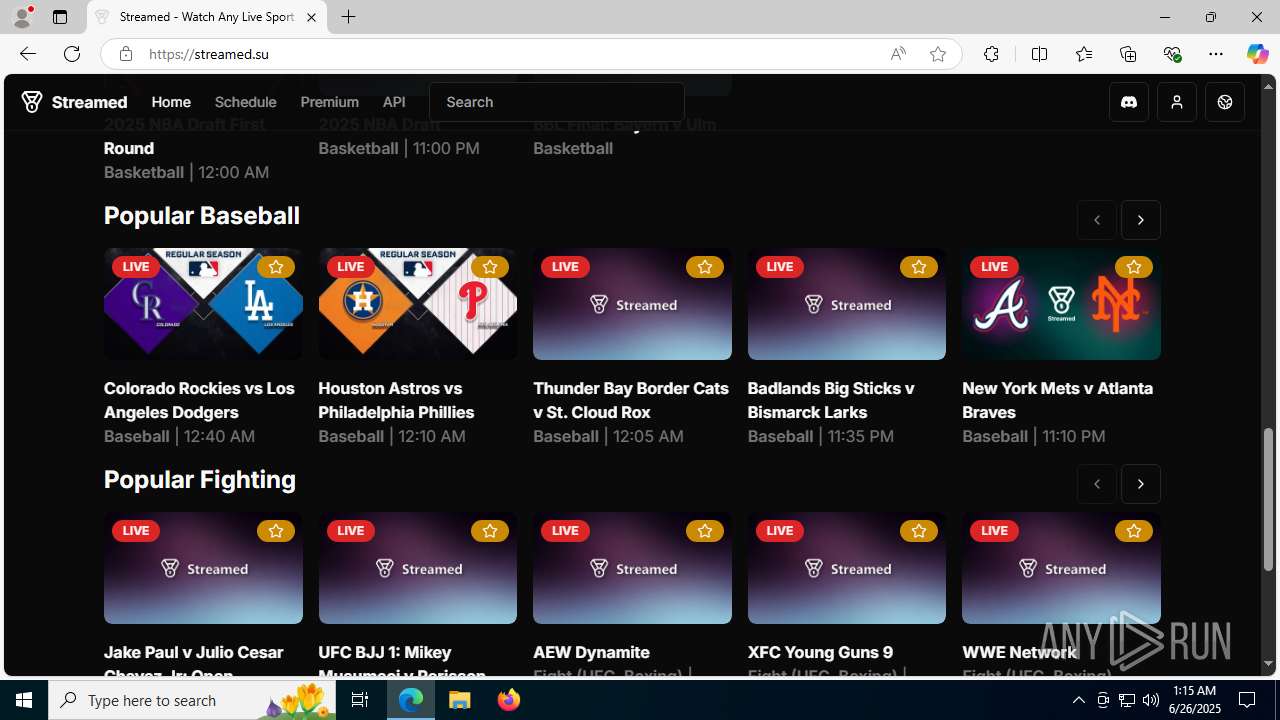
Task: Open the Premium nav item
Action: tap(330, 102)
